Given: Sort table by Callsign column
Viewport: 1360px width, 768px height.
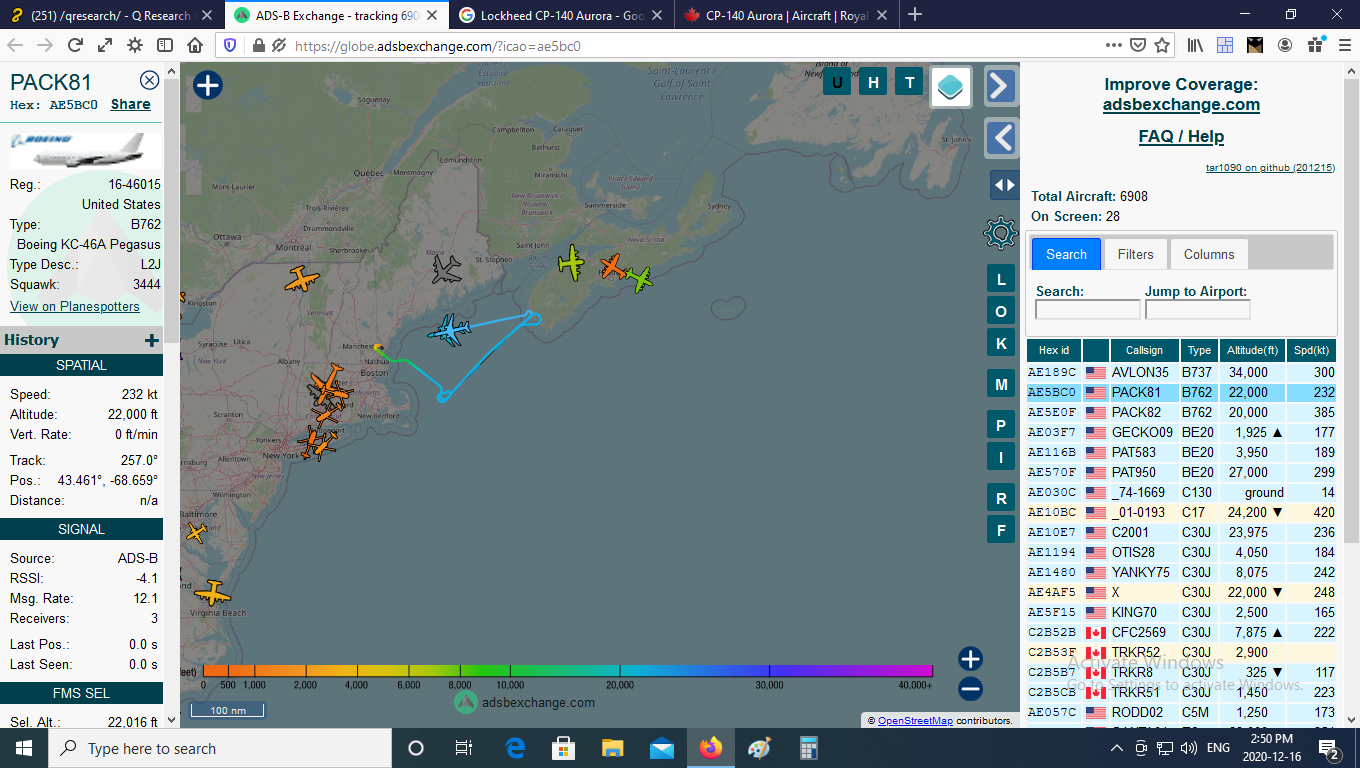Looking at the screenshot, I should [1144, 350].
